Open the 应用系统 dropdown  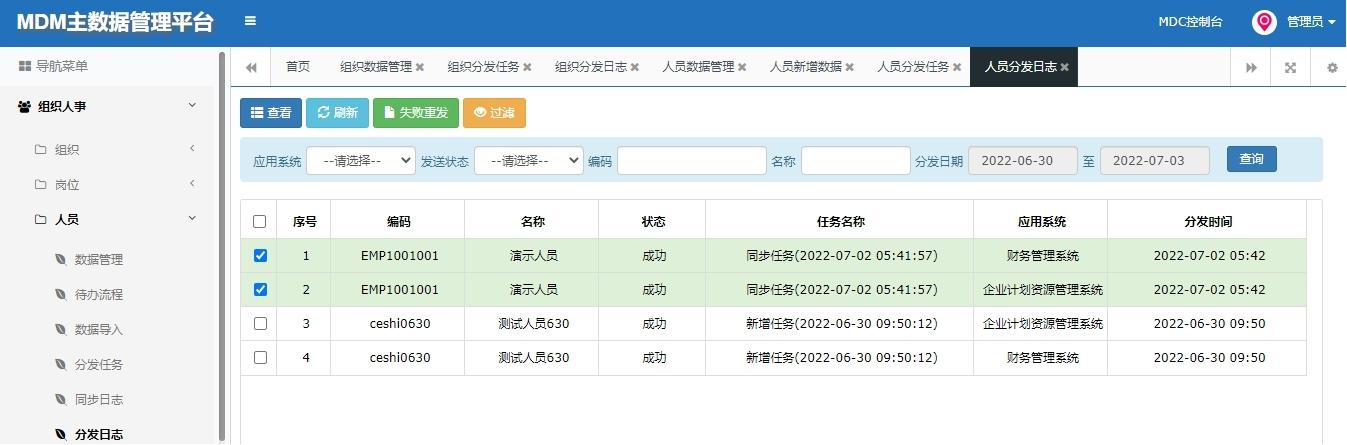(361, 160)
